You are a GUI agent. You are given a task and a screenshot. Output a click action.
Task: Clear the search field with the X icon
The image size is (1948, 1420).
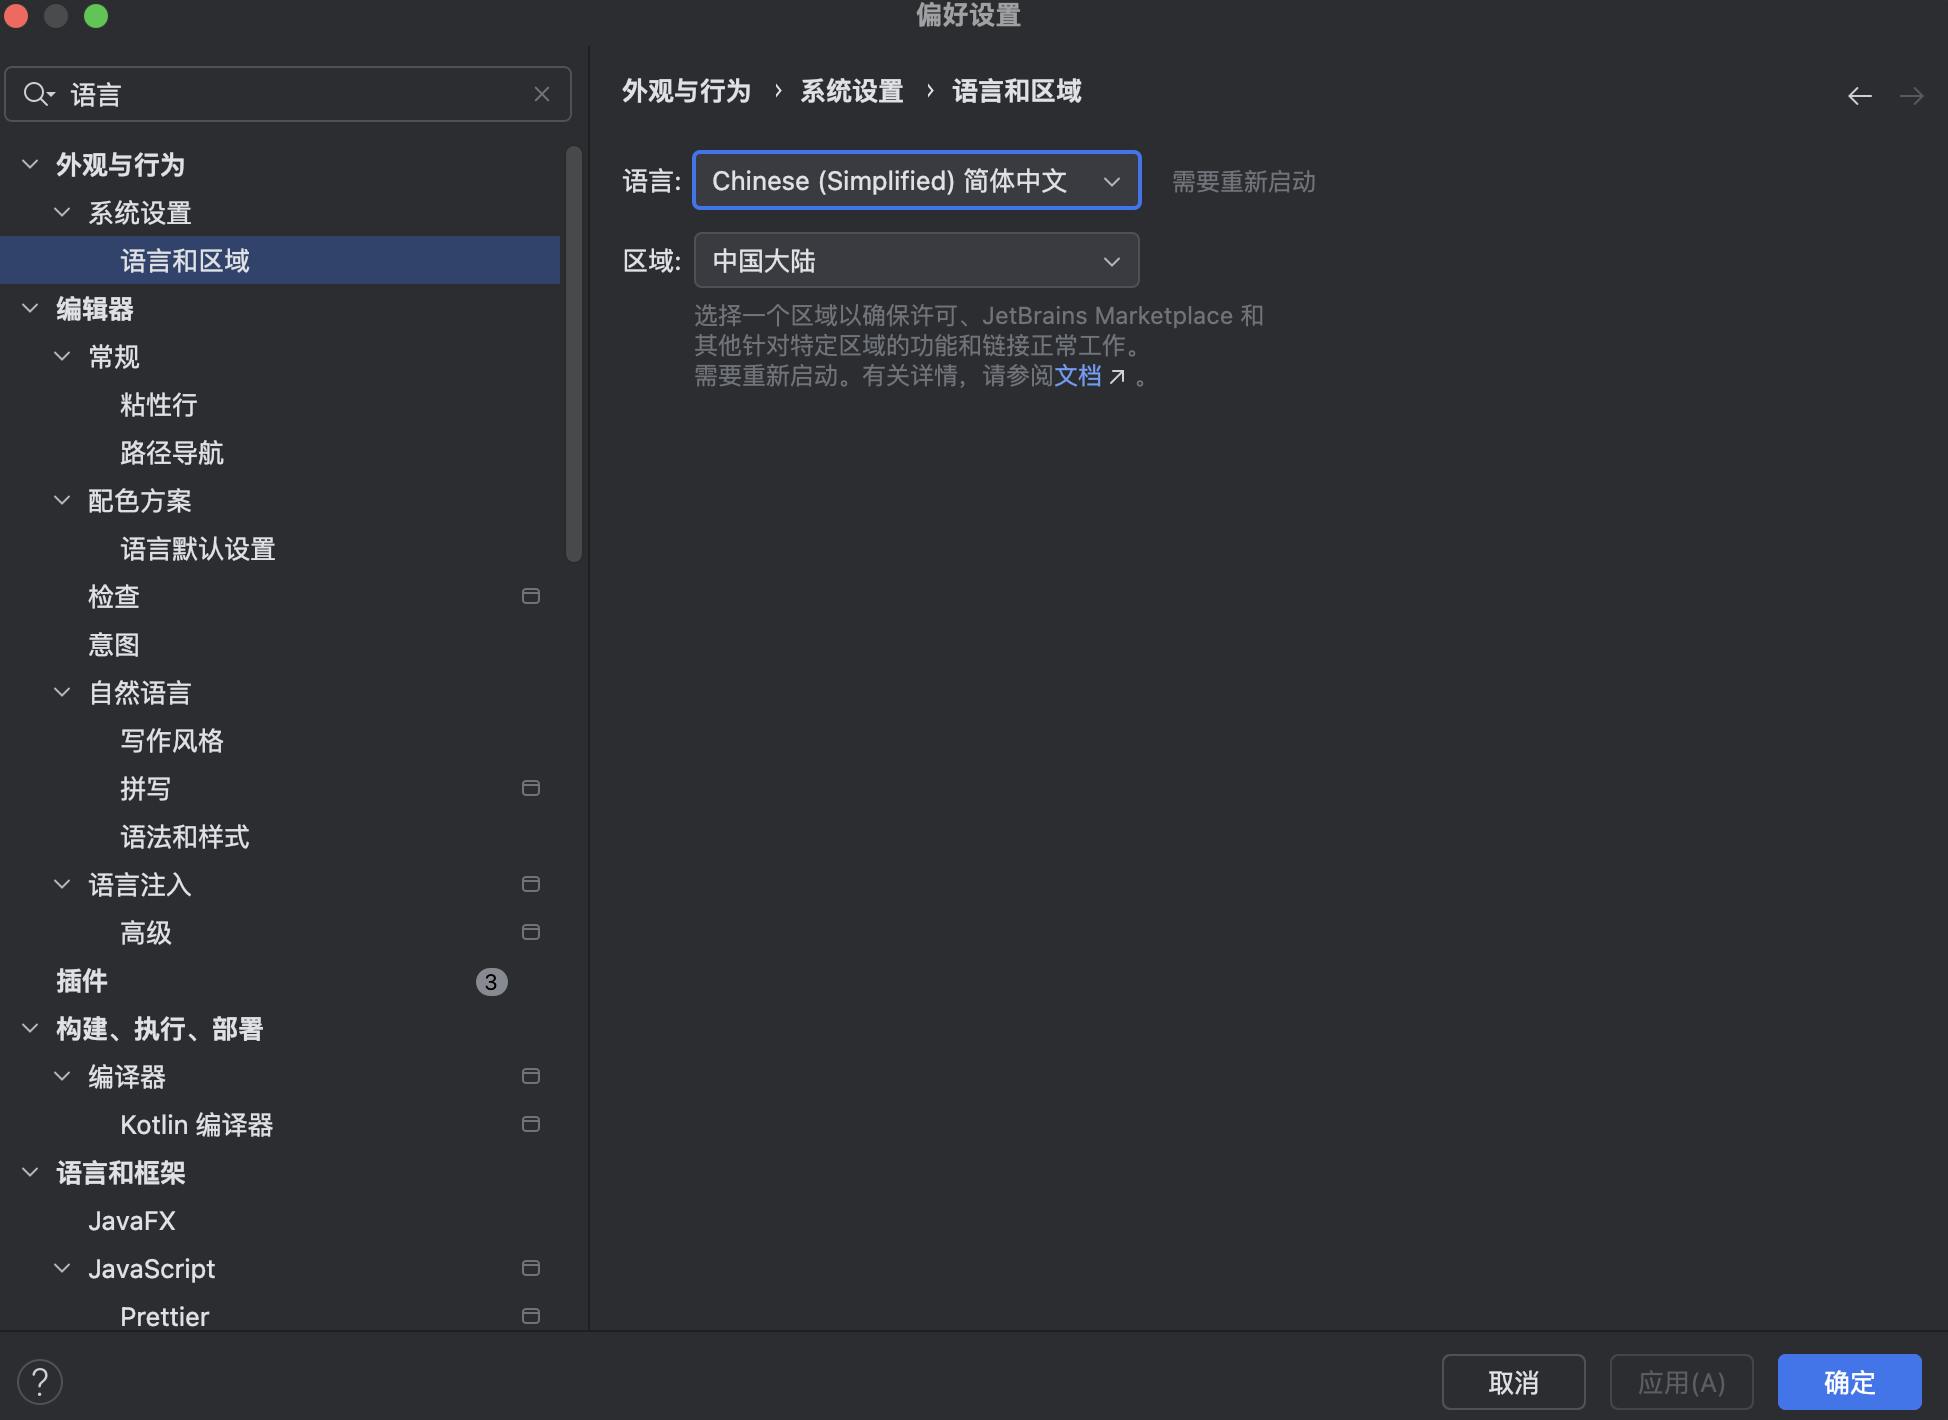(x=542, y=93)
